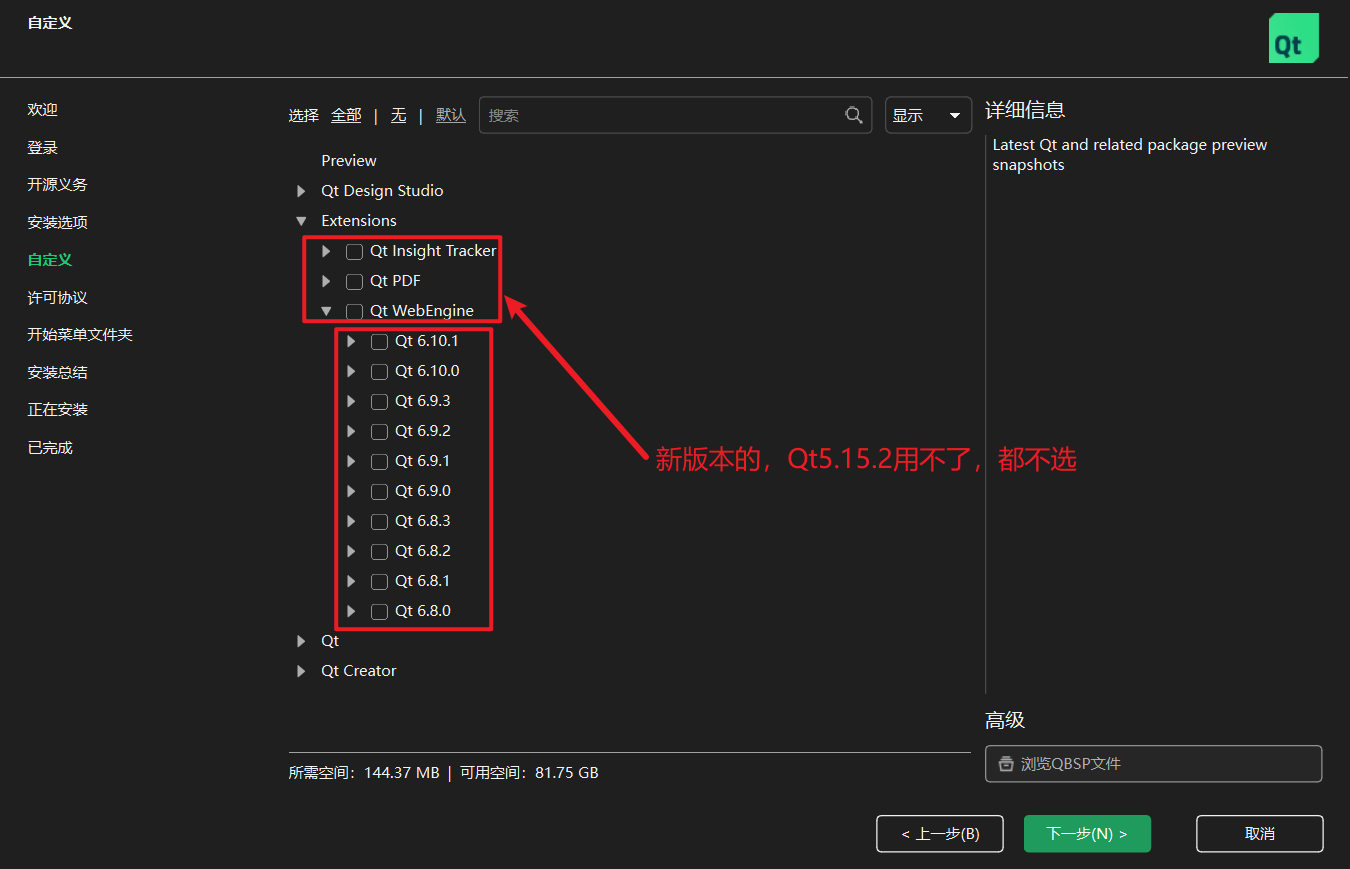Image resolution: width=1350 pixels, height=869 pixels.
Task: Select the Qt 6.9.0 checkbox
Action: 379,491
